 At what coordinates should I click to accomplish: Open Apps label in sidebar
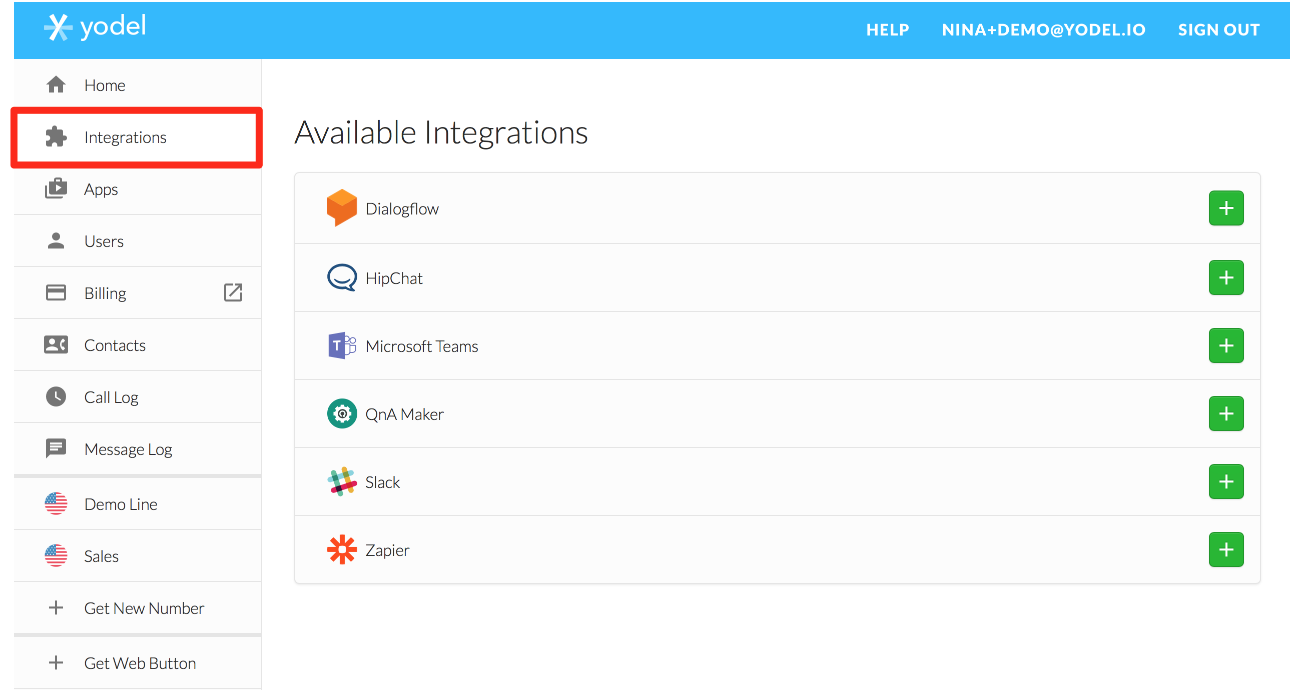101,190
